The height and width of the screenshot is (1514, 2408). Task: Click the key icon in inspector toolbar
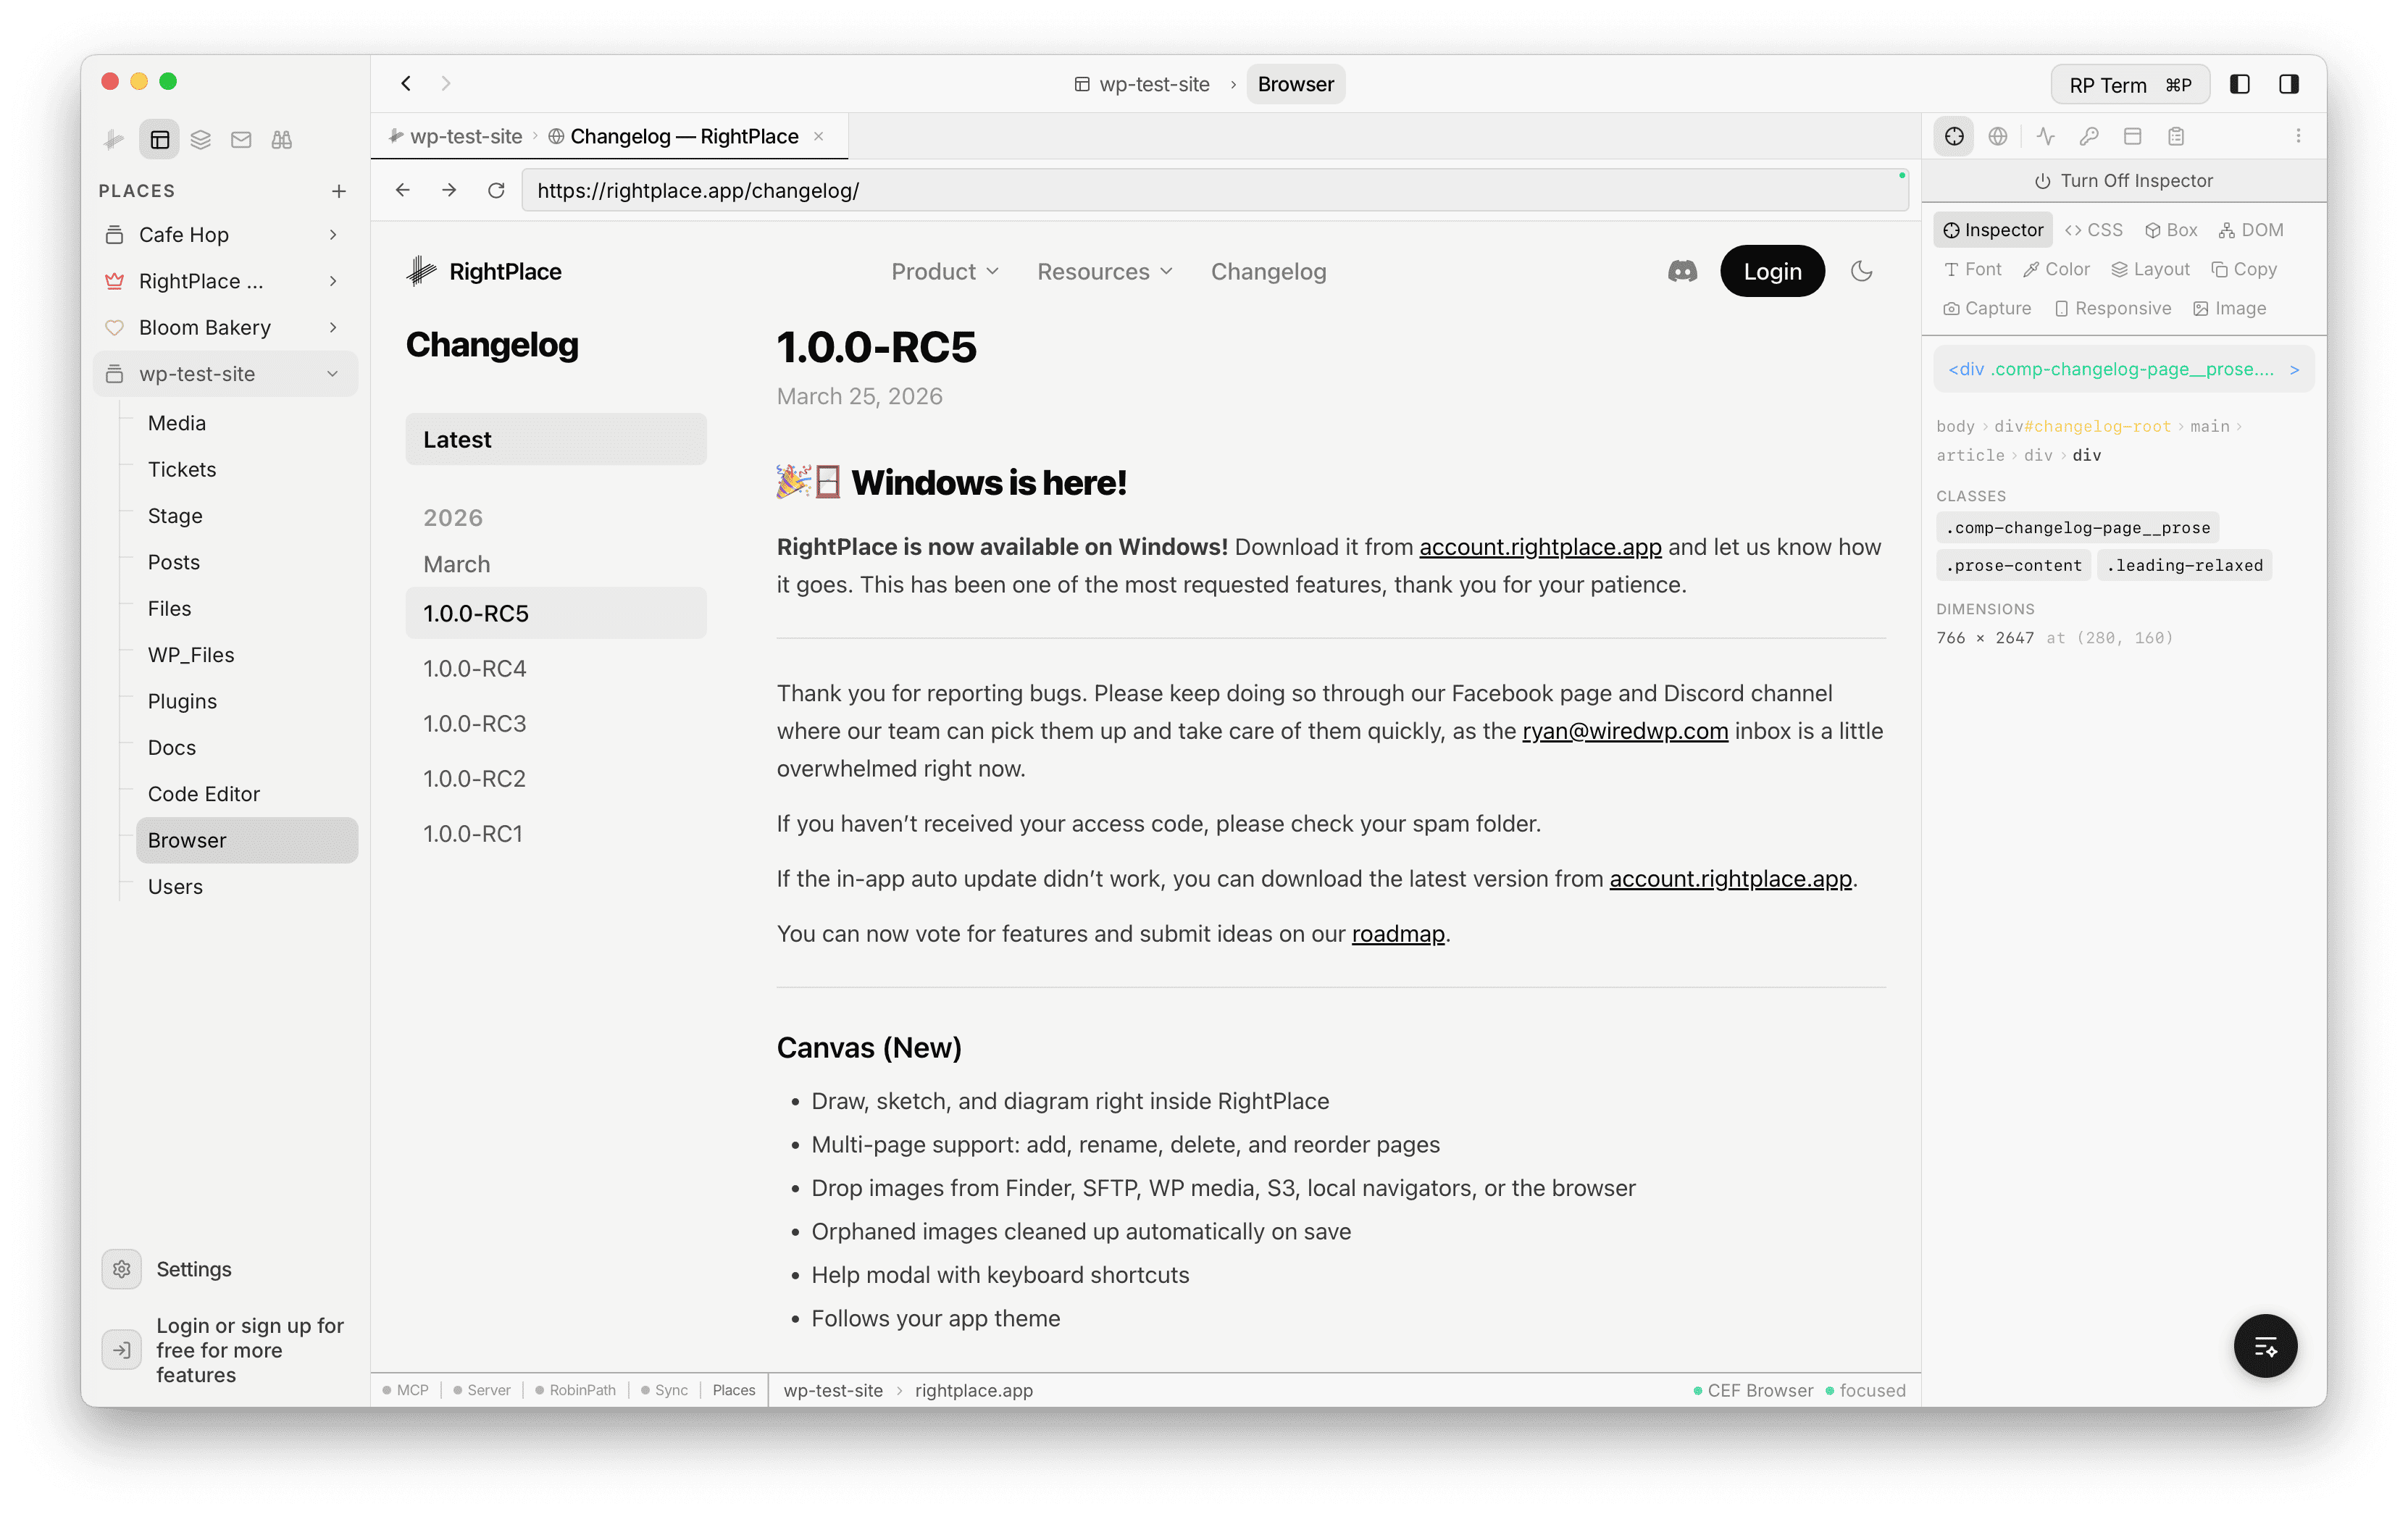2089,136
